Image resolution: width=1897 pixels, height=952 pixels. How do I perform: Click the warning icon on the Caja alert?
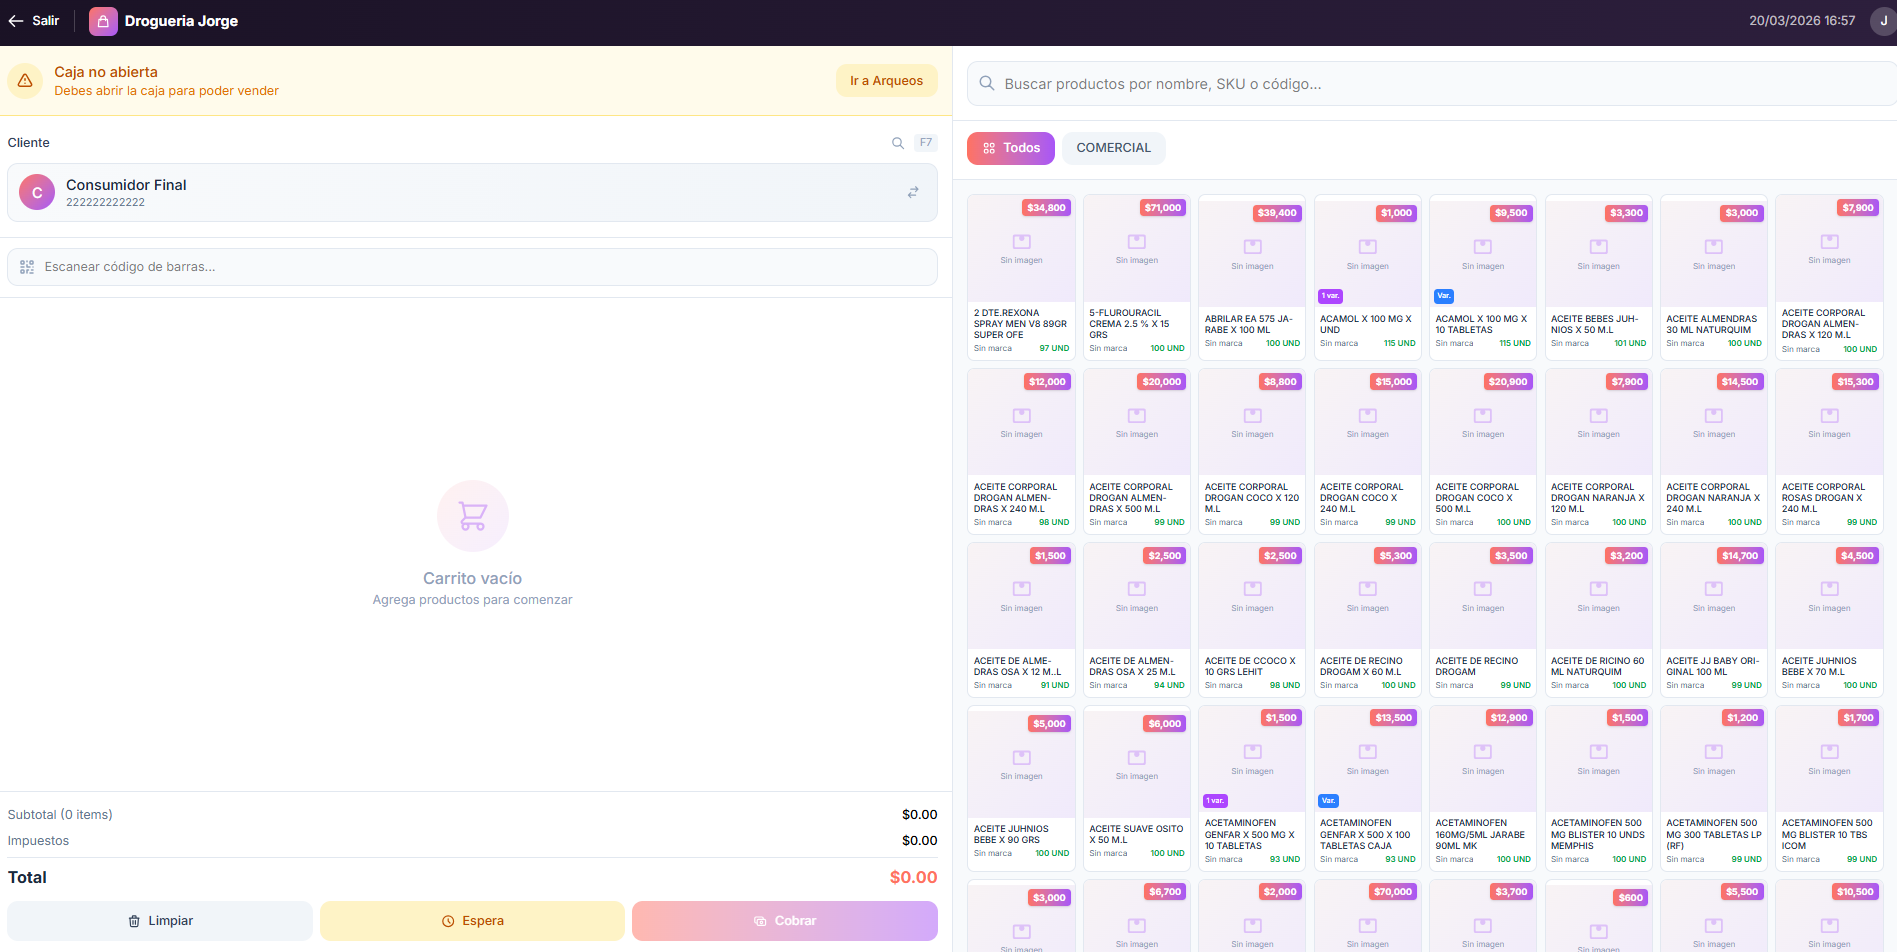pos(25,81)
